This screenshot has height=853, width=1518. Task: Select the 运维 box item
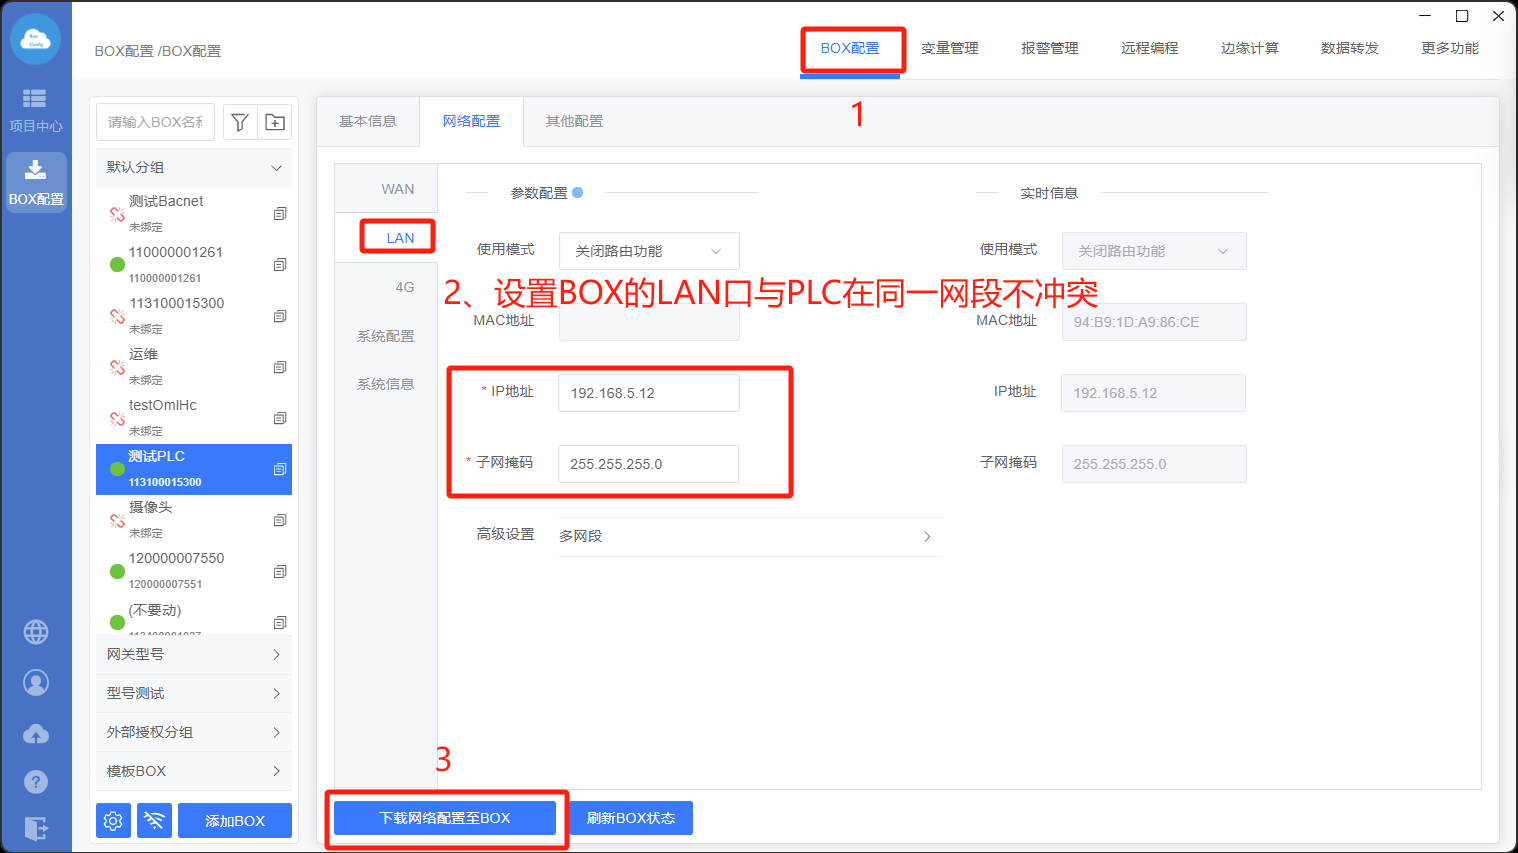coord(194,367)
